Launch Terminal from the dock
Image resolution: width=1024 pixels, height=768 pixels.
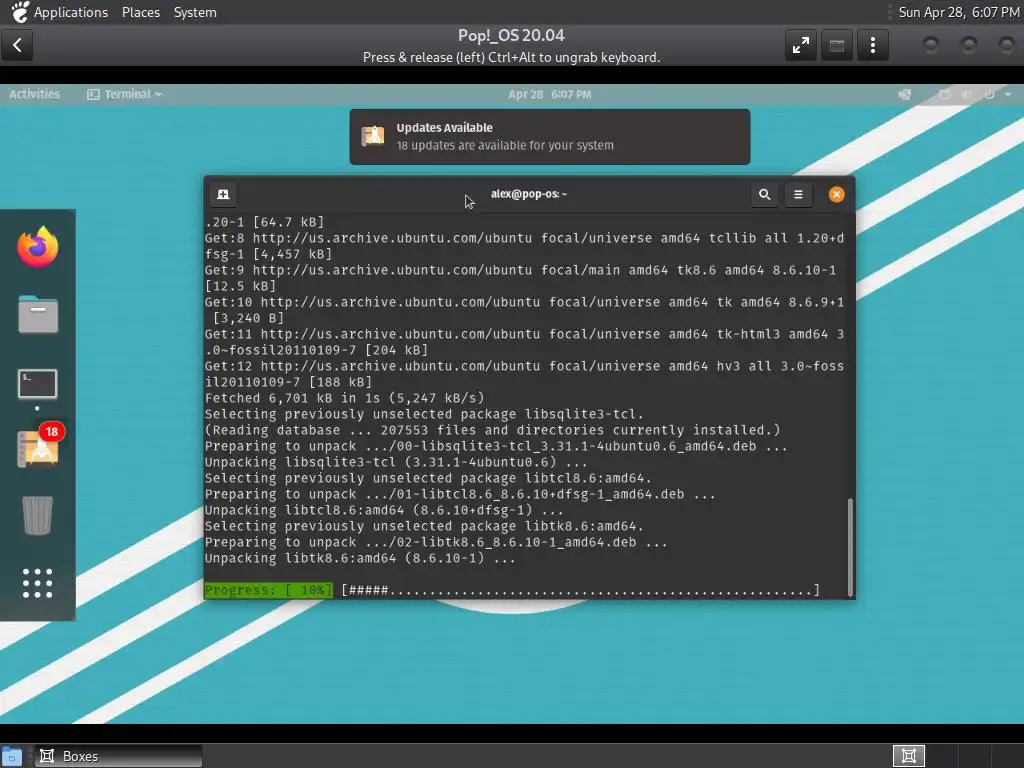pos(37,384)
